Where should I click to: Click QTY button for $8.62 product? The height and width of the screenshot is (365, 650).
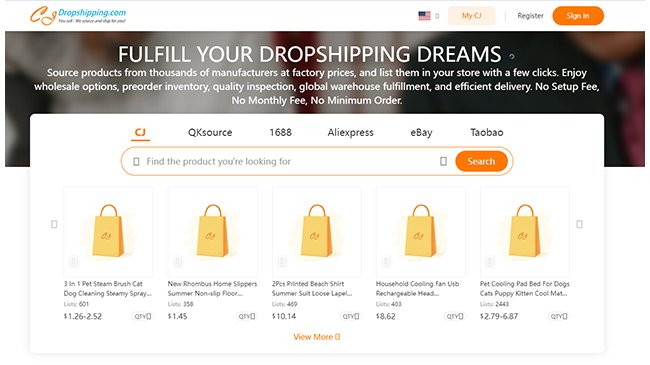coord(455,316)
